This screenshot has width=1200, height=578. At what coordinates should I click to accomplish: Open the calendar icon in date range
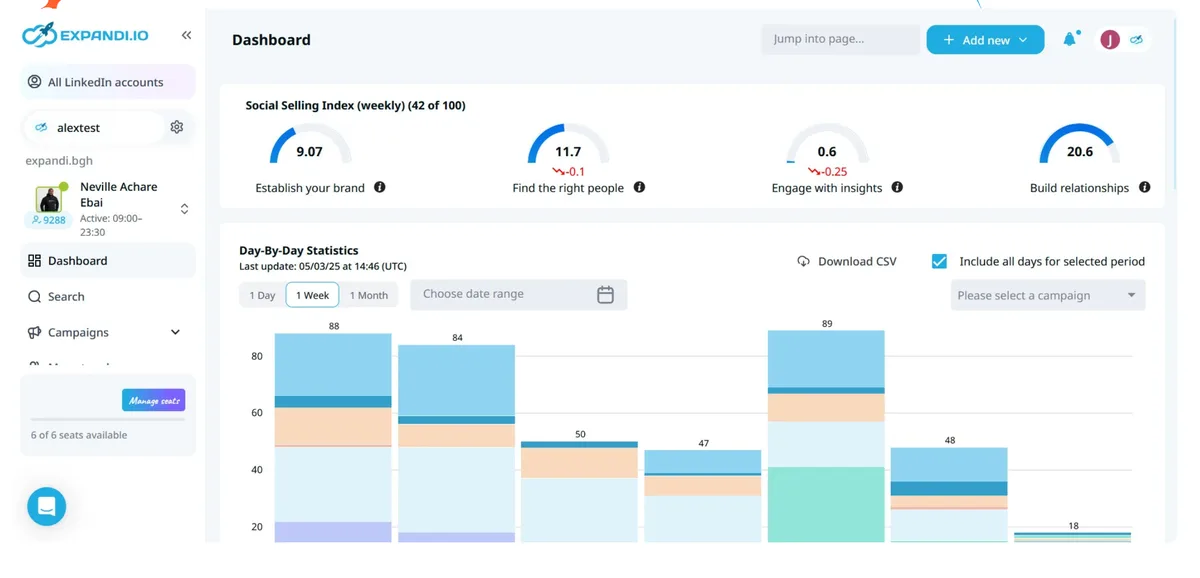point(605,294)
